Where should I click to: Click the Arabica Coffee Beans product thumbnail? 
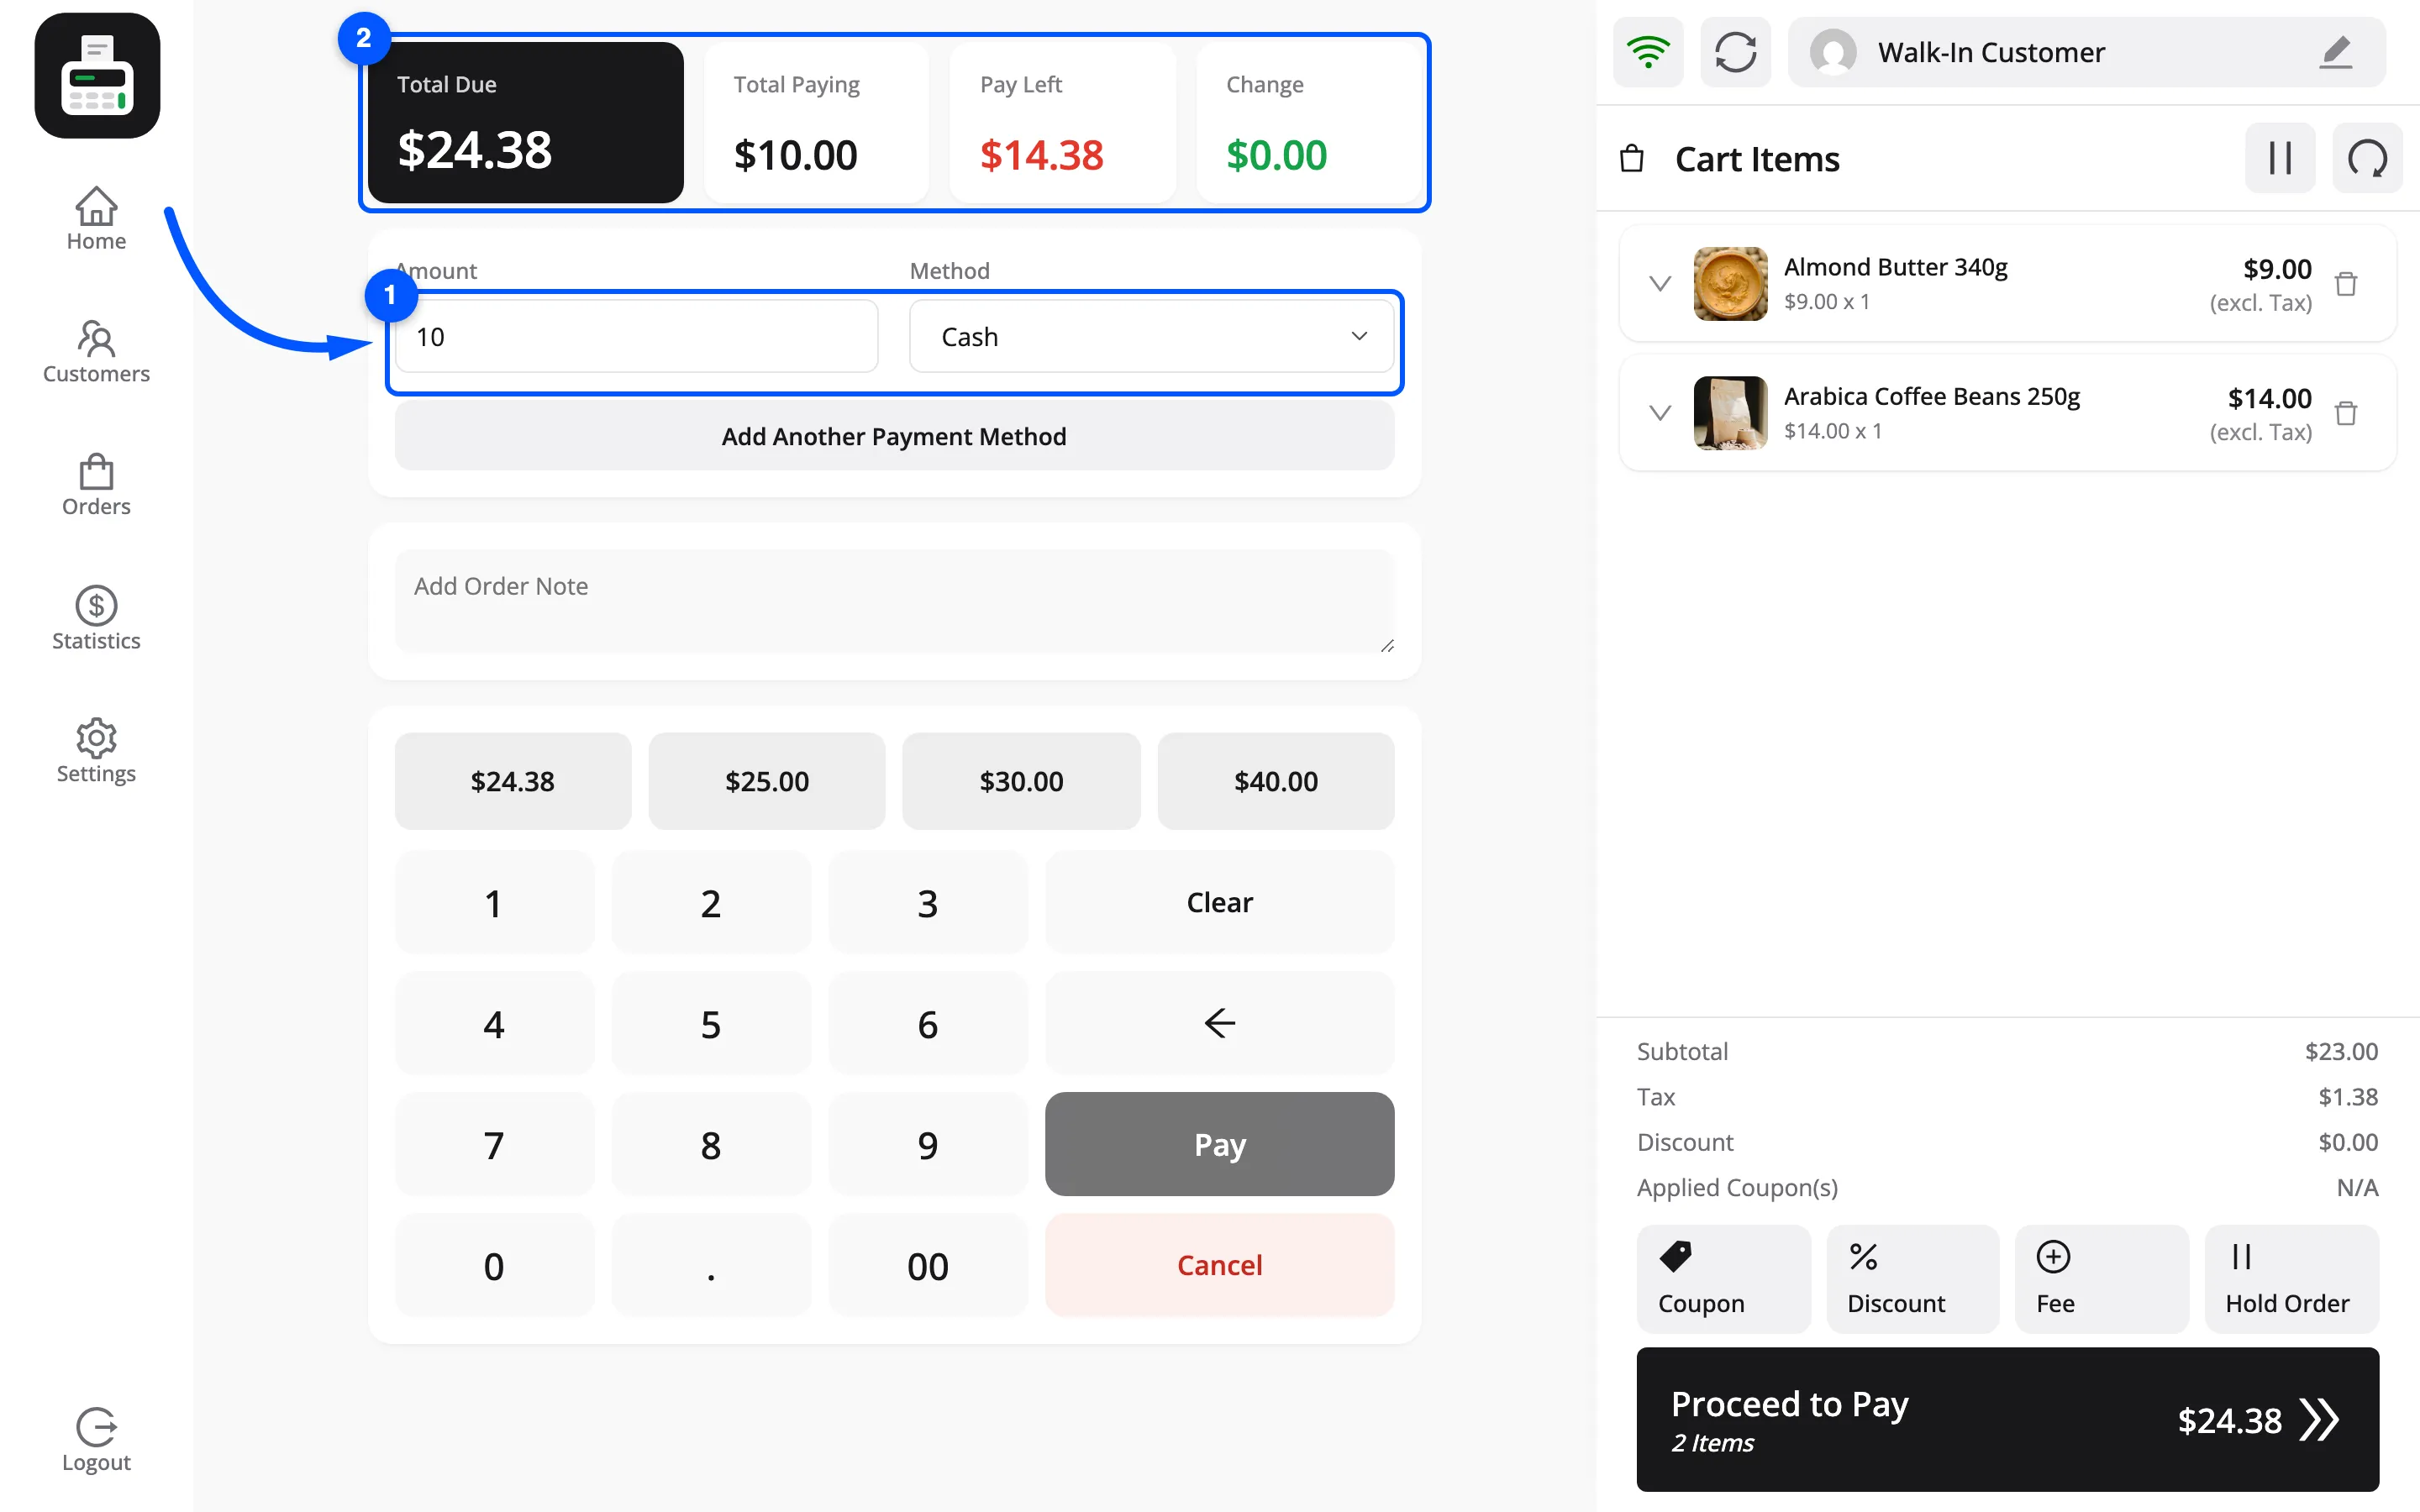click(x=1730, y=413)
